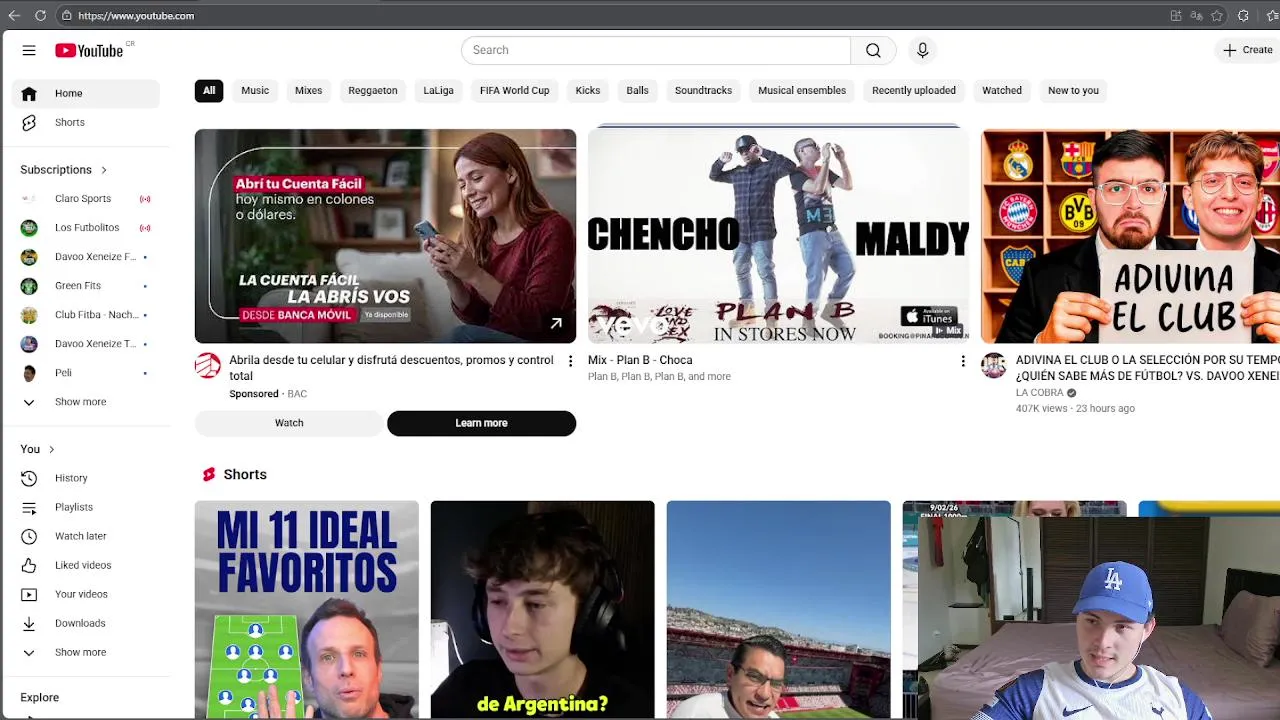
Task: Open Mi 11 Ideal Favoritos short
Action: click(307, 610)
